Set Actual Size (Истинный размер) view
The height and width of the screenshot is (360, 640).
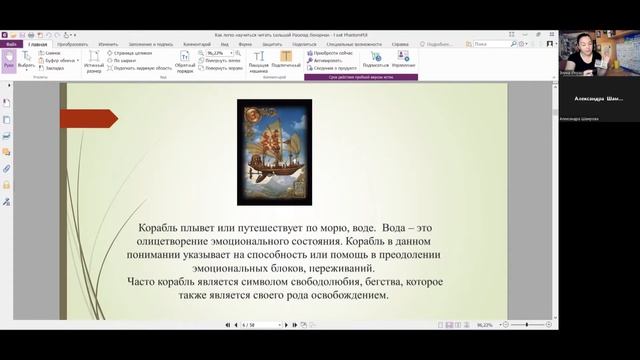coord(94,62)
